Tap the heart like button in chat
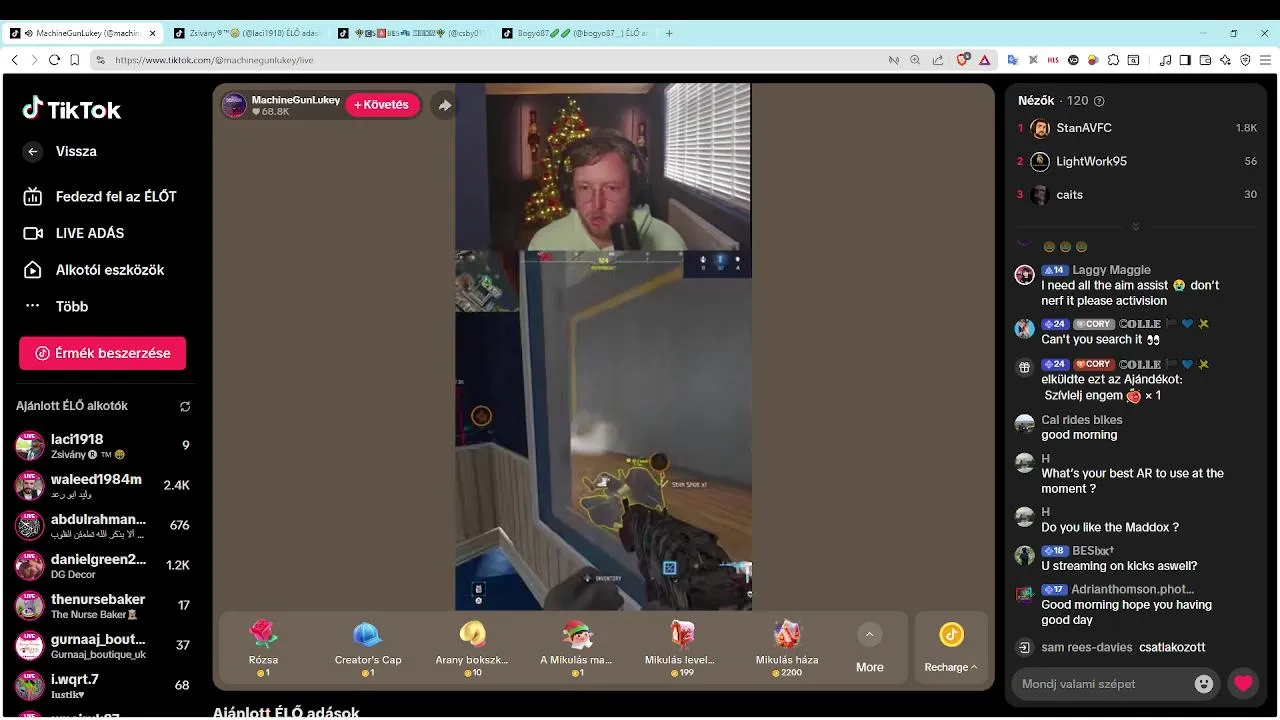The width and height of the screenshot is (1280, 720). click(x=1243, y=684)
